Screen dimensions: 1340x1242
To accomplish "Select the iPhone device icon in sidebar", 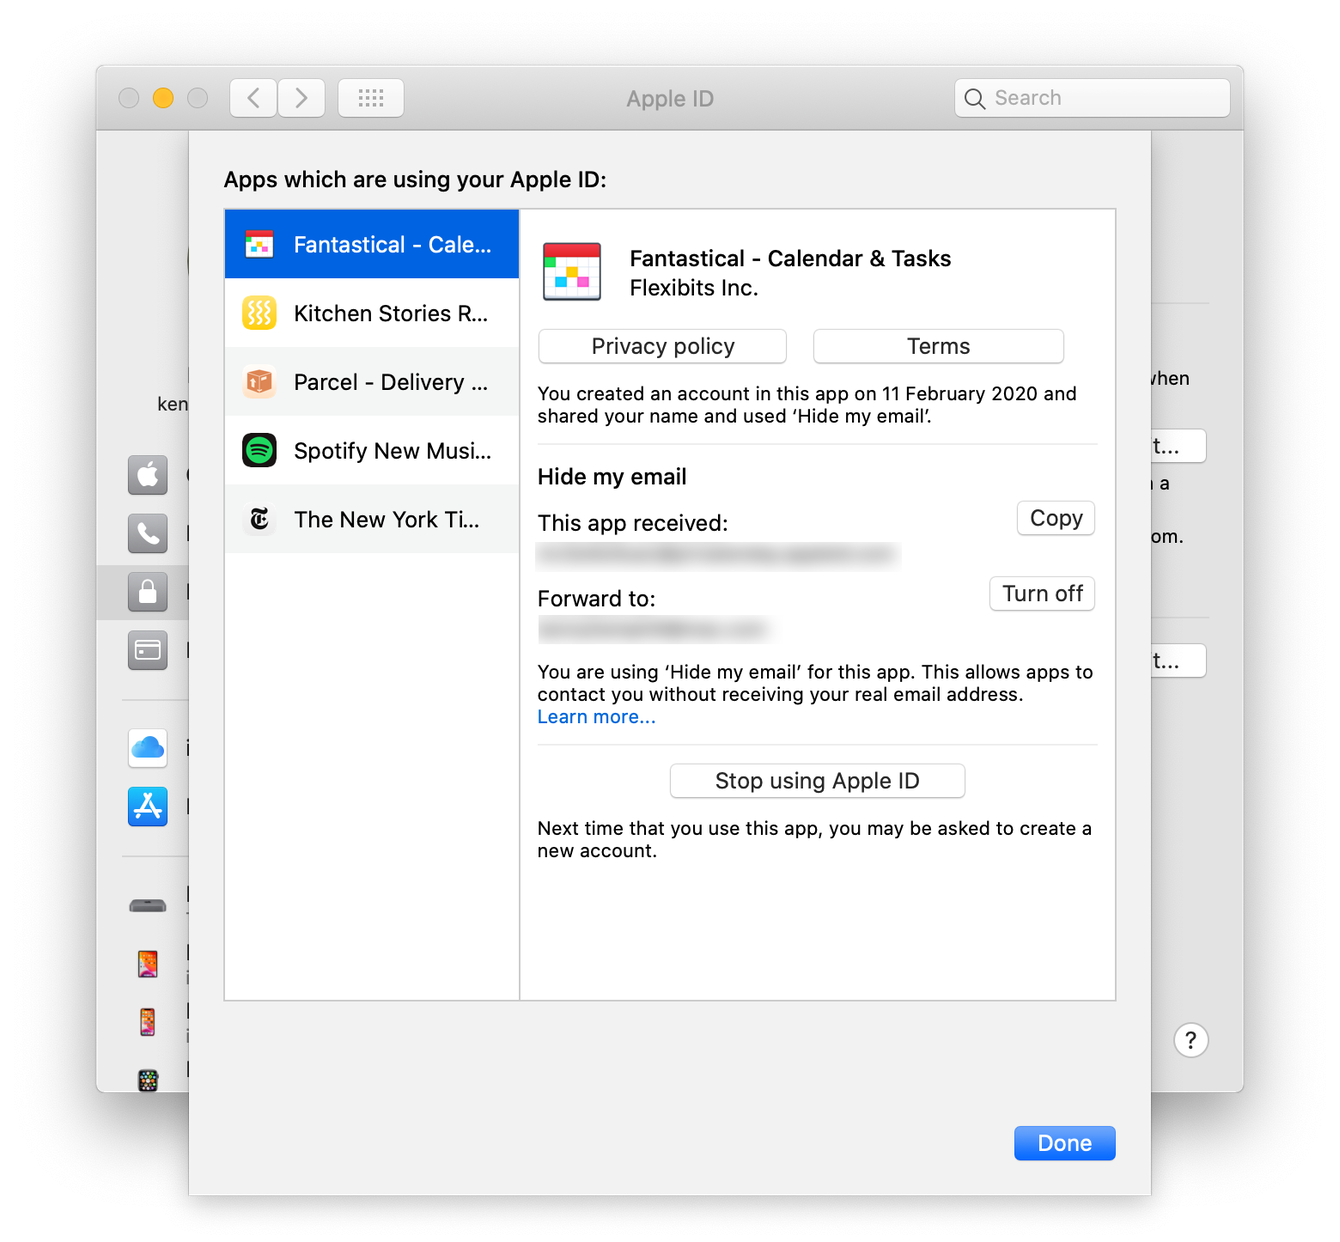I will point(148,1022).
